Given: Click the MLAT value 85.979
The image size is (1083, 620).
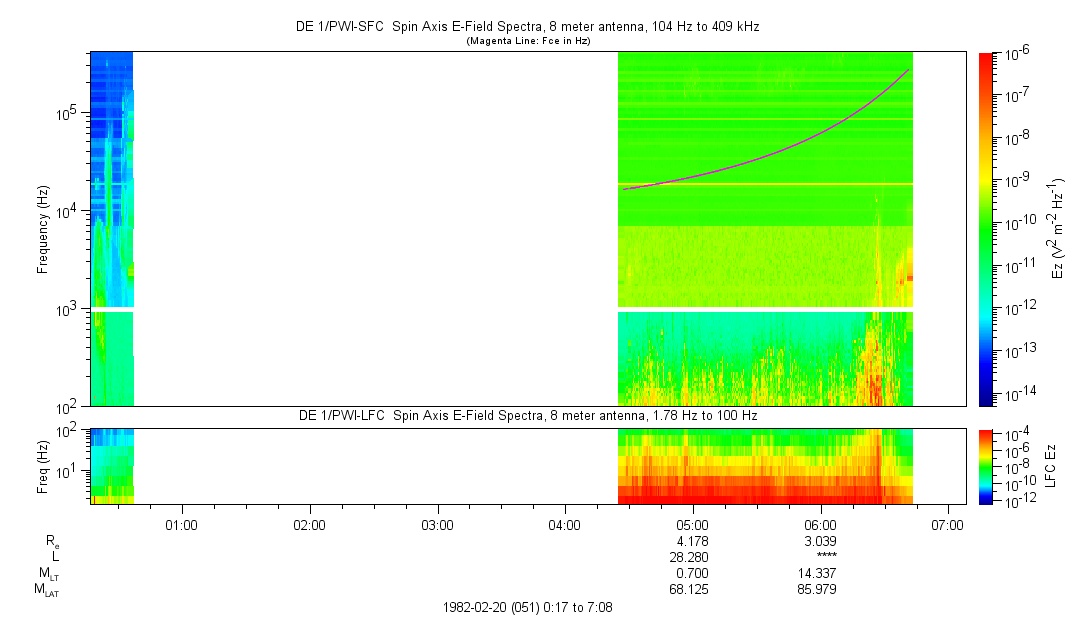Looking at the screenshot, I should tap(820, 589).
